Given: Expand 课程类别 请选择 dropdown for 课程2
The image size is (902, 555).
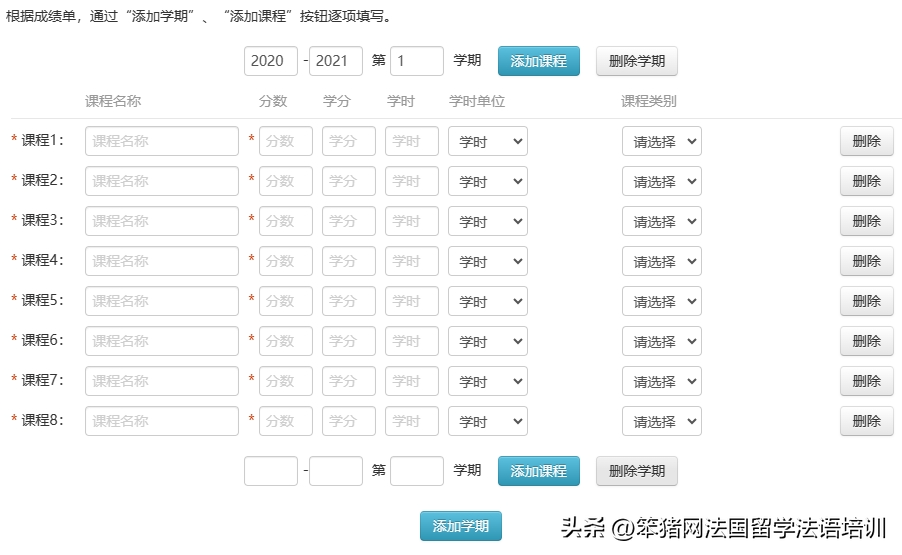Looking at the screenshot, I should coord(661,182).
